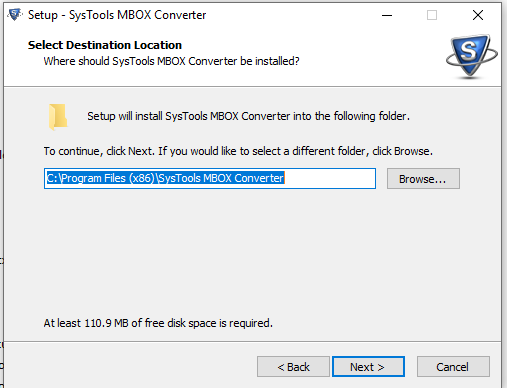
Task: Click the "Setup - SysTools MBOX Converter" title text
Action: coord(117,15)
